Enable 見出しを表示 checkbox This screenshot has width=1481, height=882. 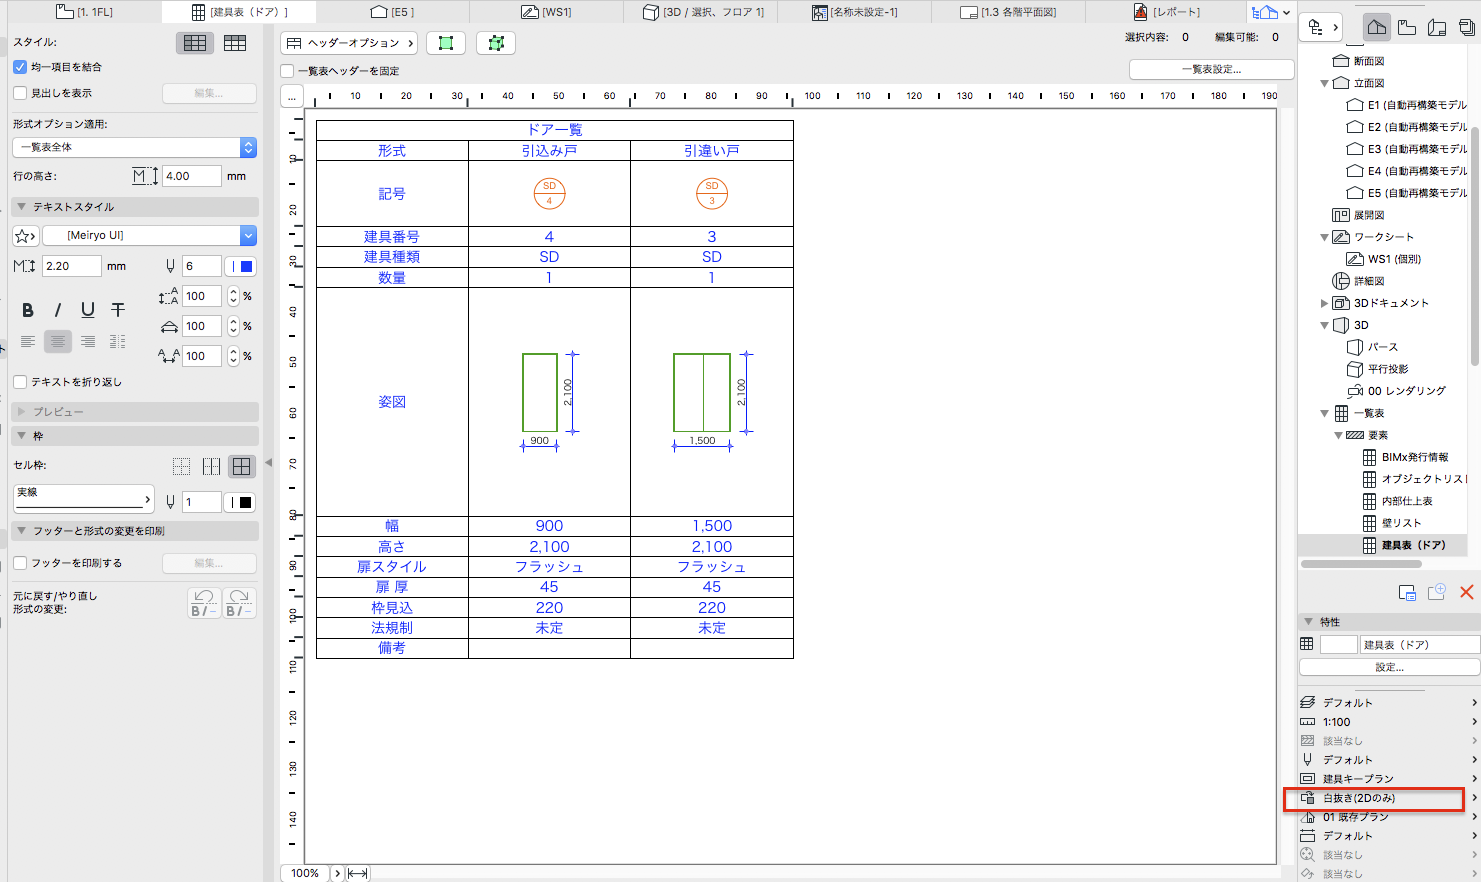click(20, 93)
